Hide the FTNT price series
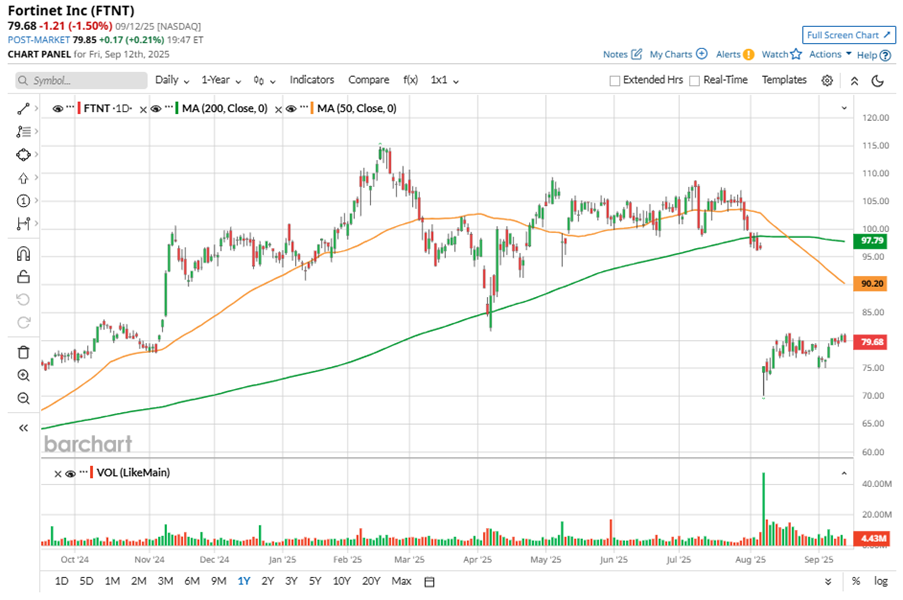903x600 pixels. 58,108
